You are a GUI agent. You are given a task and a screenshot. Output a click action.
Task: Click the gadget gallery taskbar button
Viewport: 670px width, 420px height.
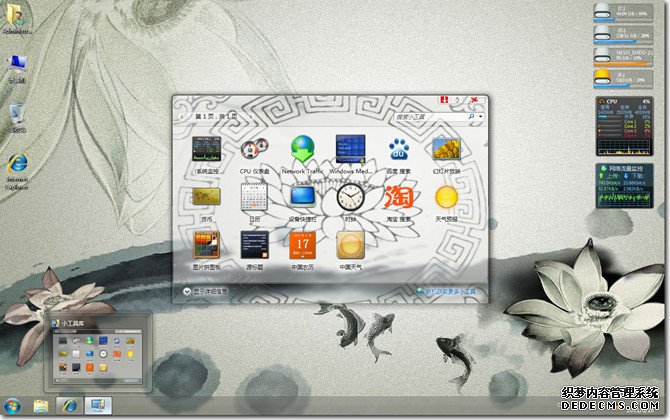click(98, 406)
